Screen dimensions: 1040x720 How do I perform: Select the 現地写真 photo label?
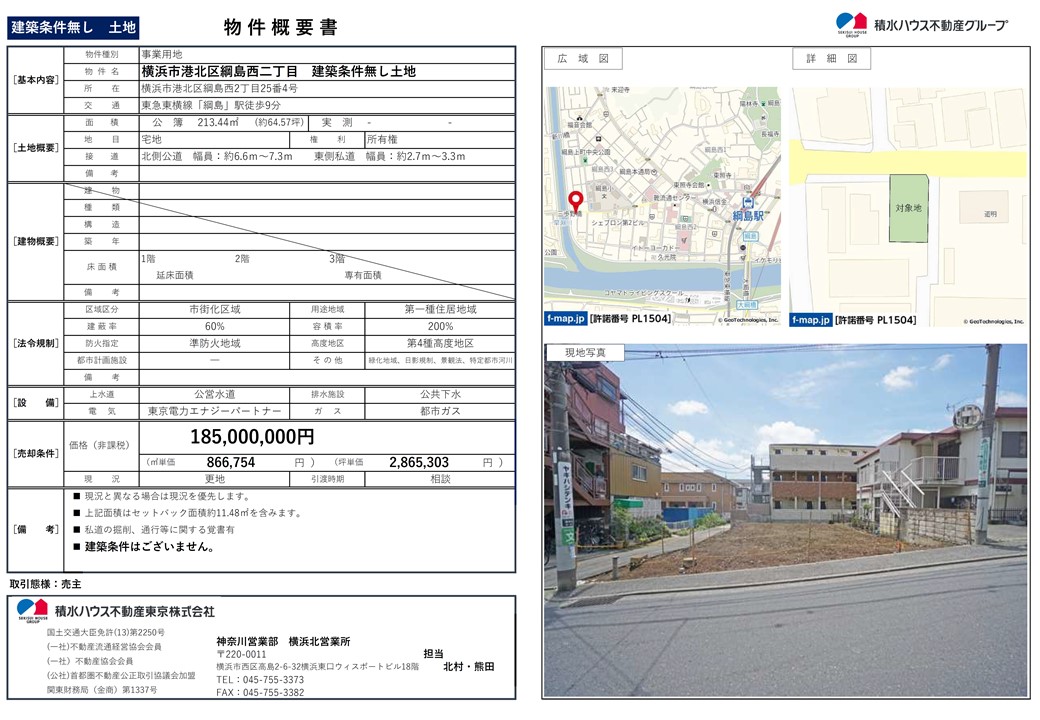[x=585, y=352]
